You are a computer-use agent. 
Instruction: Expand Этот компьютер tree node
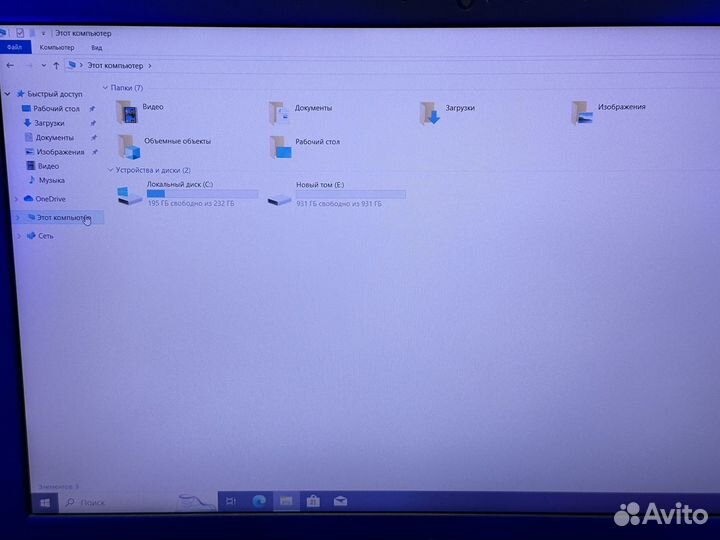point(18,217)
